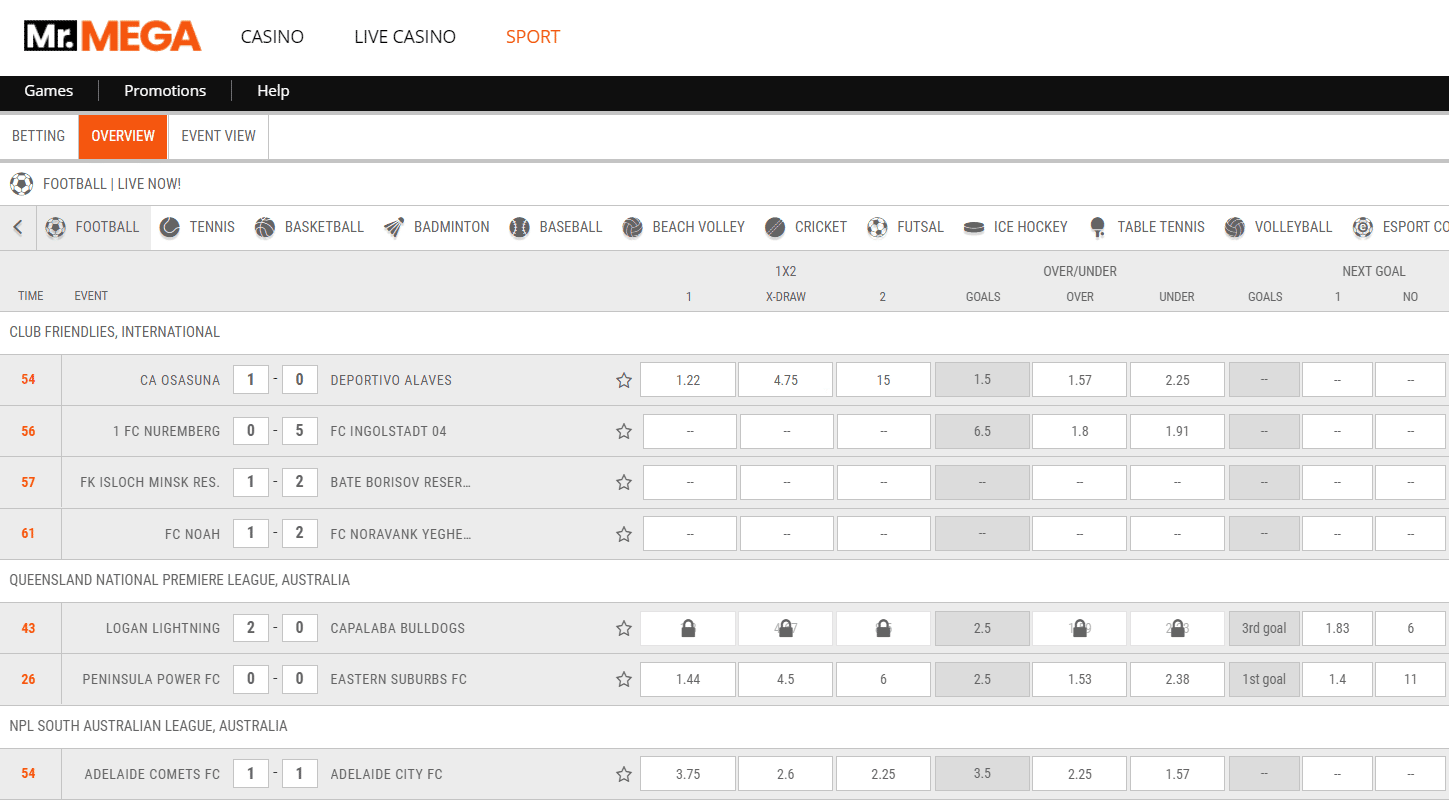Click the Mr.Mega logo
Screen dimensions: 1449x803
click(112, 37)
